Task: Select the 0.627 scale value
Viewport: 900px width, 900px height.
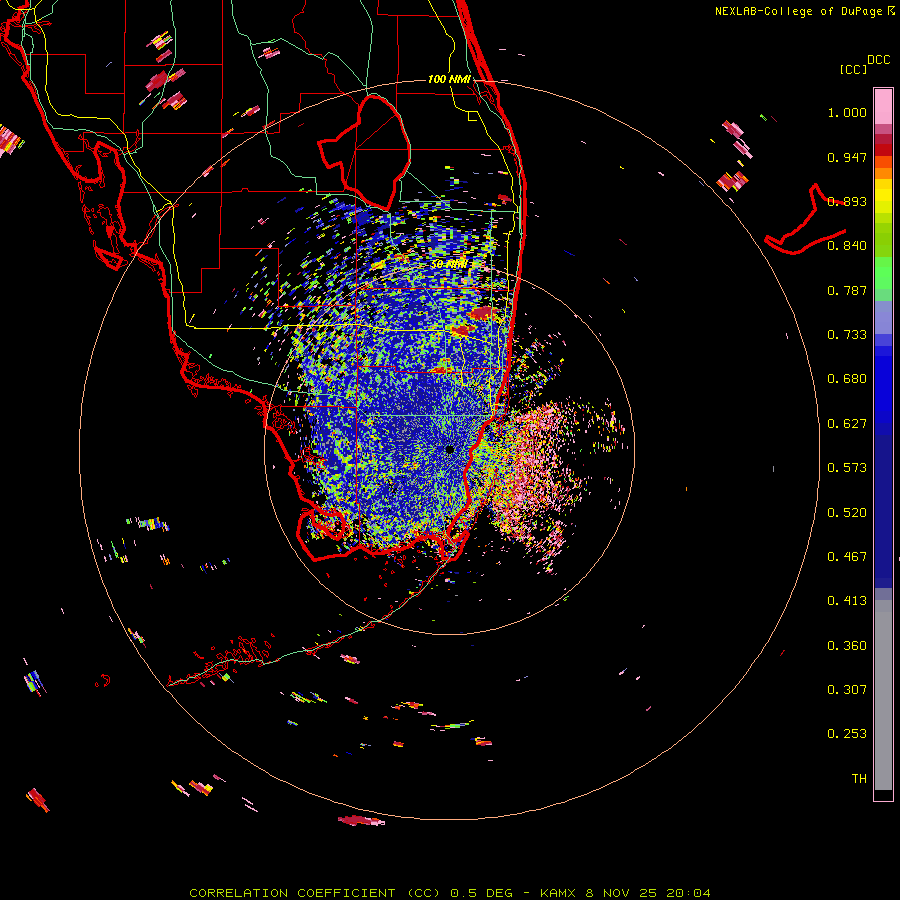Action: [847, 424]
